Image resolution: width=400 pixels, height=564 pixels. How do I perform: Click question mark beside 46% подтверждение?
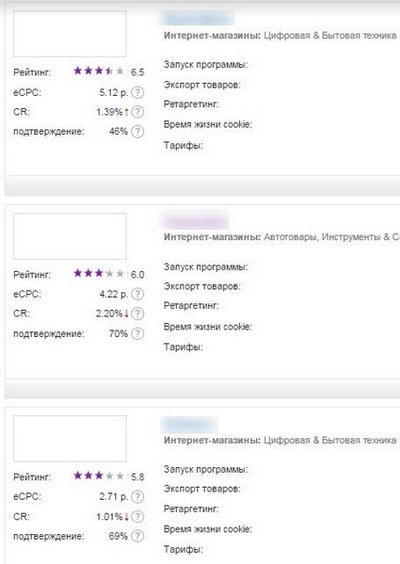tap(137, 132)
